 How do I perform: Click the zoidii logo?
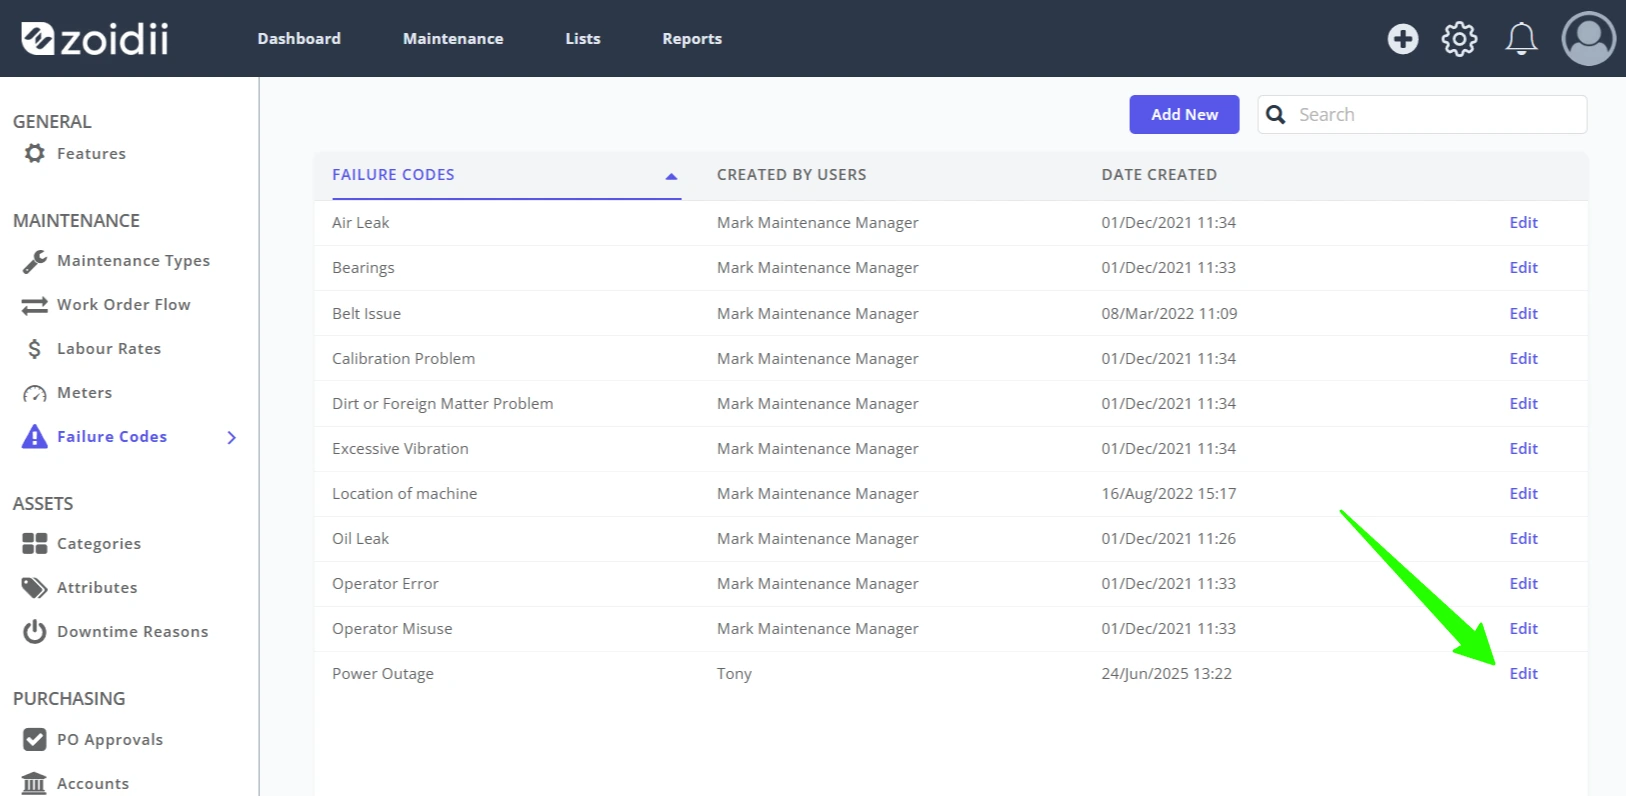pos(94,38)
